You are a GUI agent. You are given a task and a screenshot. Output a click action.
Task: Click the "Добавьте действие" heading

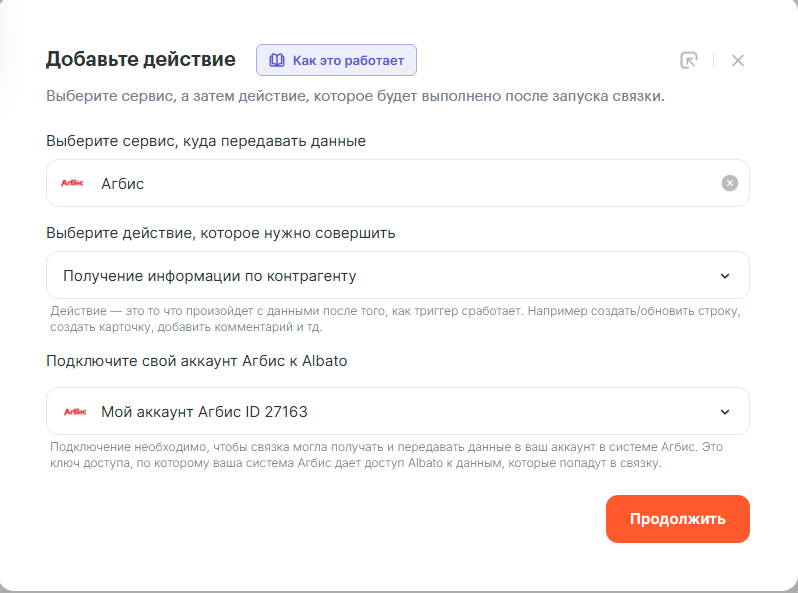(x=141, y=59)
